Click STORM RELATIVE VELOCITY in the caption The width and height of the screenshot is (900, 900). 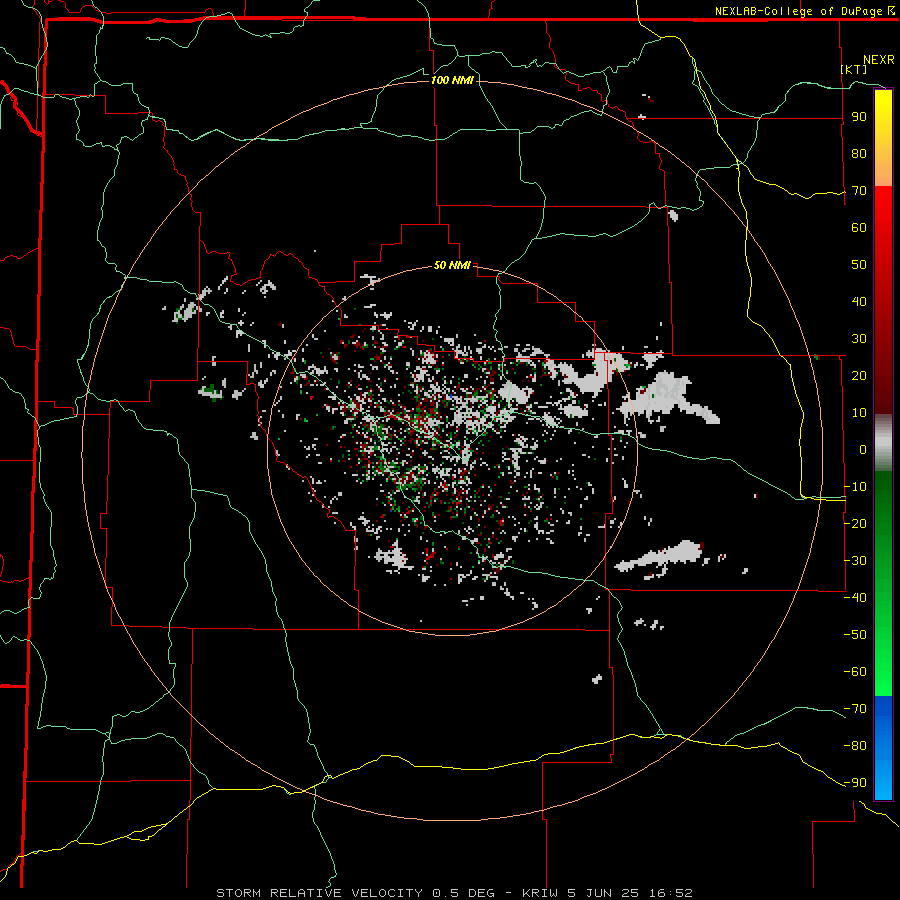321,893
